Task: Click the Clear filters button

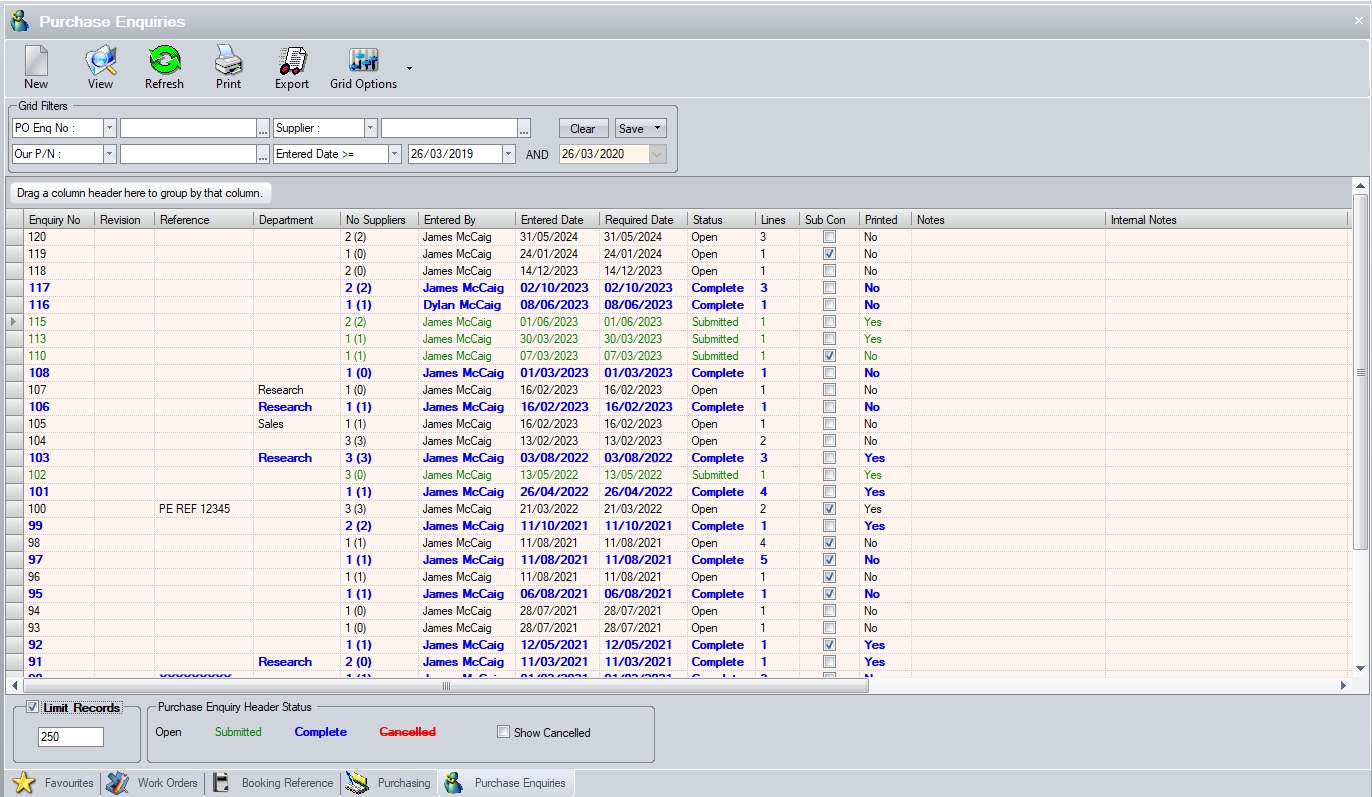Action: pyautogui.click(x=582, y=129)
